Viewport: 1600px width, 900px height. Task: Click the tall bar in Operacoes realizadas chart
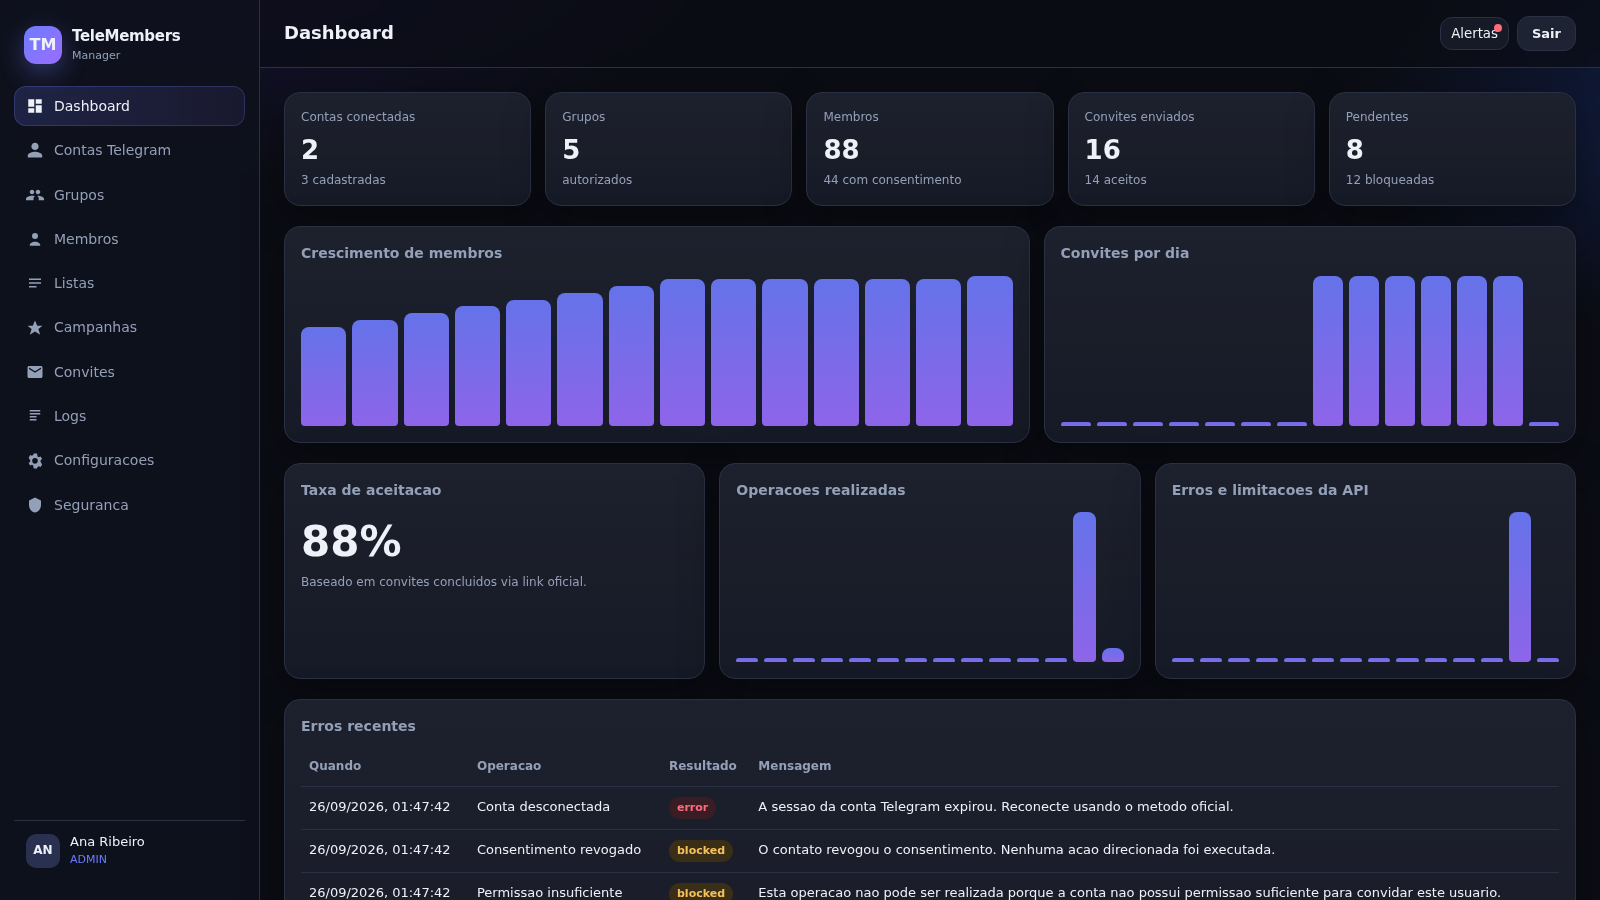[1084, 587]
